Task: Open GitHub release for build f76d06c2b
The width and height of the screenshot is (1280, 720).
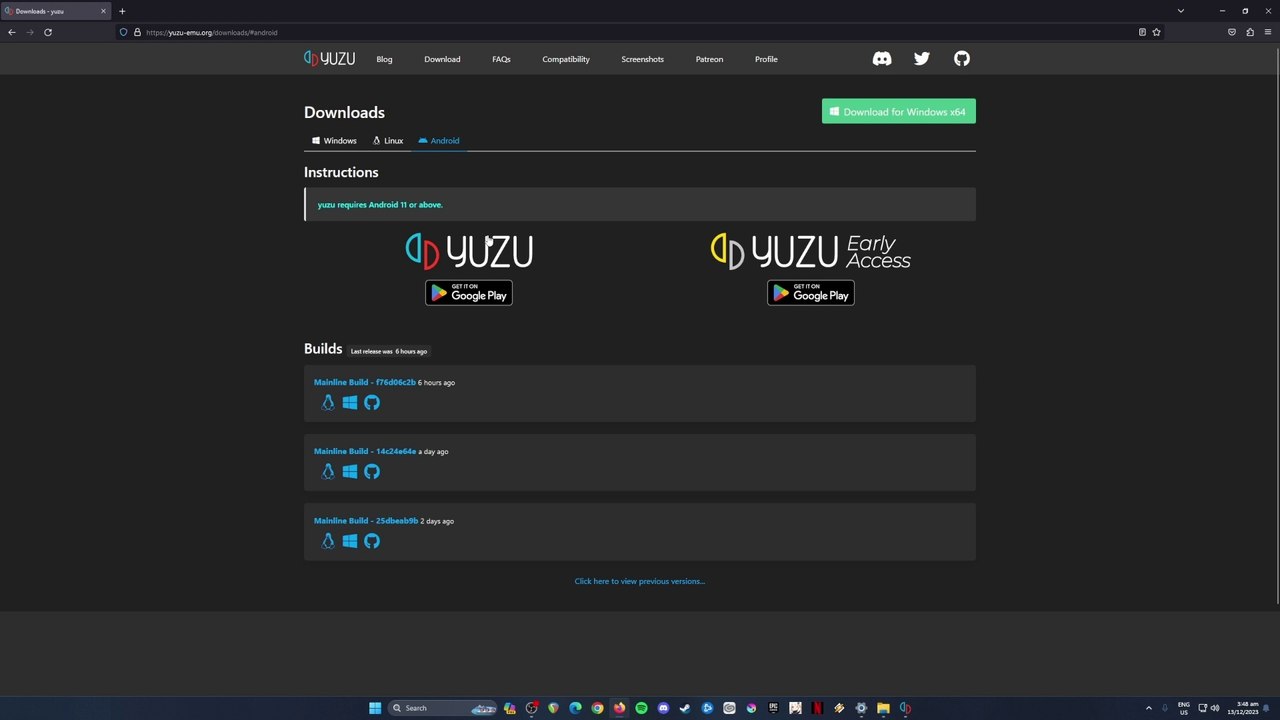Action: pos(372,402)
